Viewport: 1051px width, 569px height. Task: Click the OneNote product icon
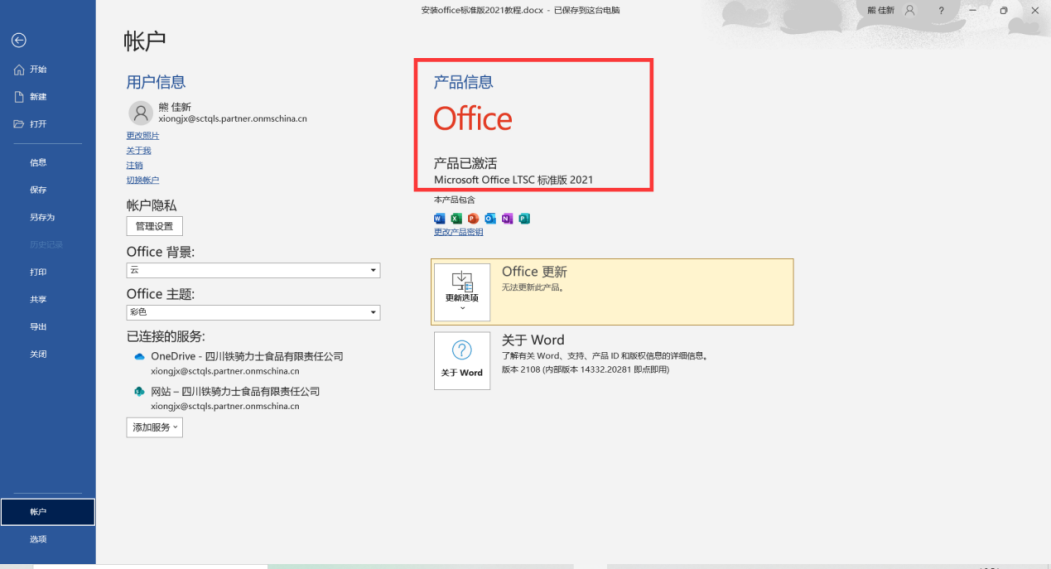point(507,218)
